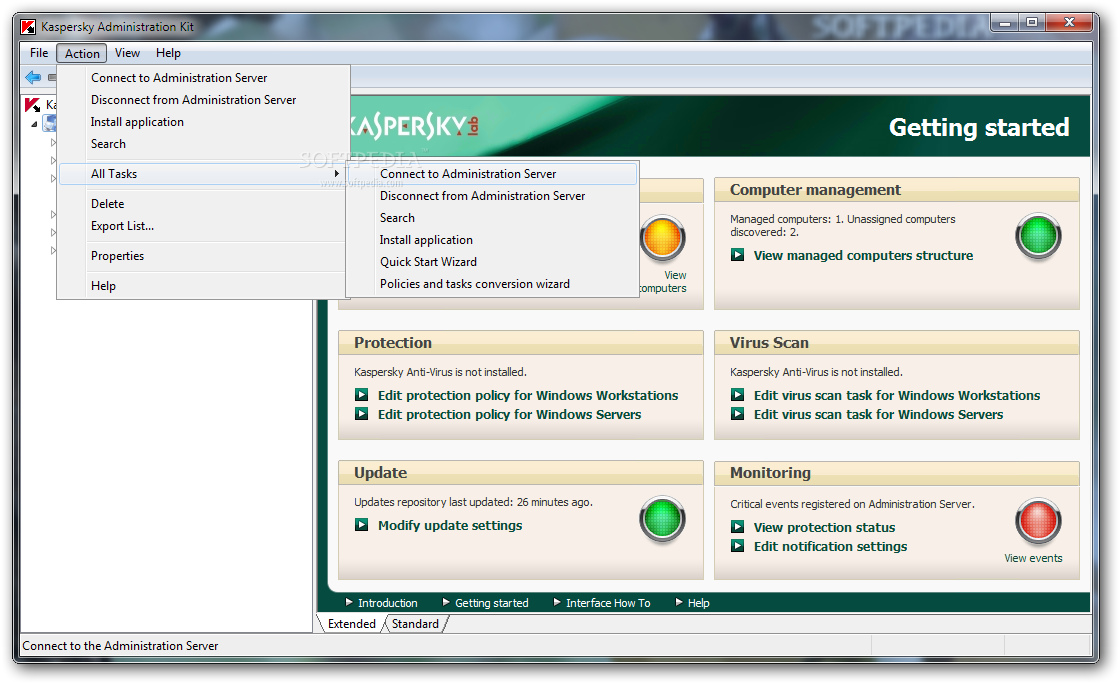Click the Virus Scan section header
This screenshot has width=1120, height=684.
(x=896, y=343)
